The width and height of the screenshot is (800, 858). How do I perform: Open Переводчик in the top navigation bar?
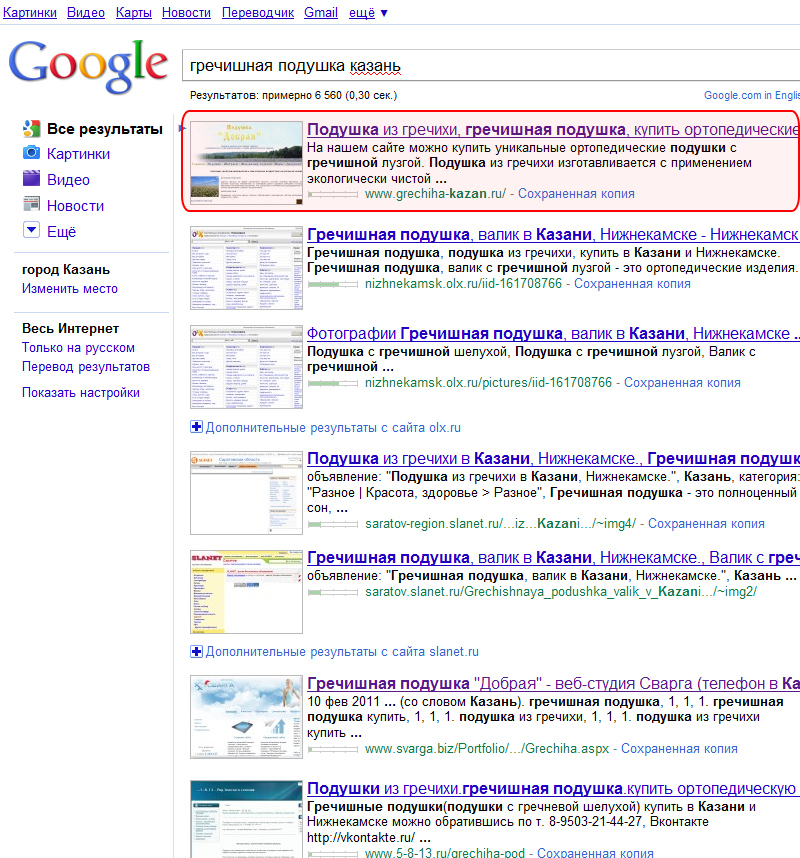[258, 12]
